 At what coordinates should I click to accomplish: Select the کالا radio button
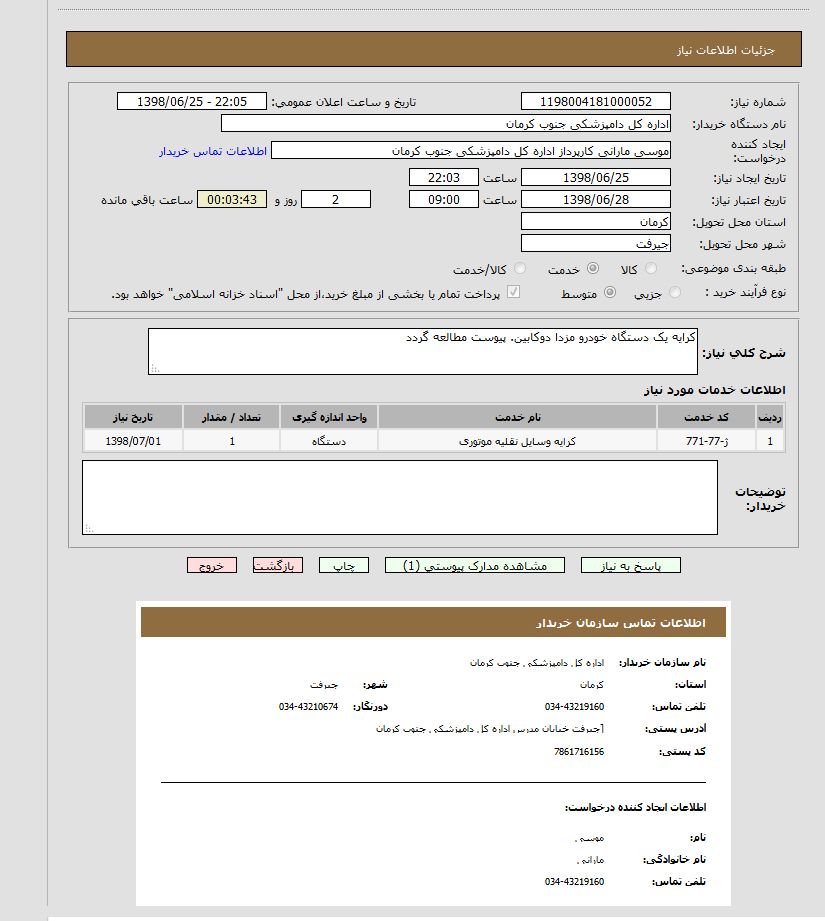click(x=651, y=269)
